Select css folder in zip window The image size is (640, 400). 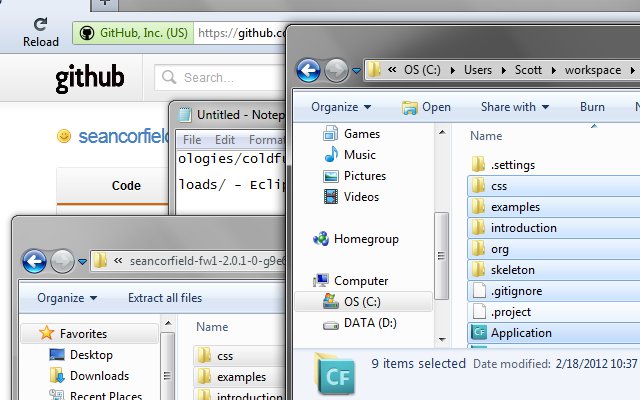pyautogui.click(x=239, y=356)
